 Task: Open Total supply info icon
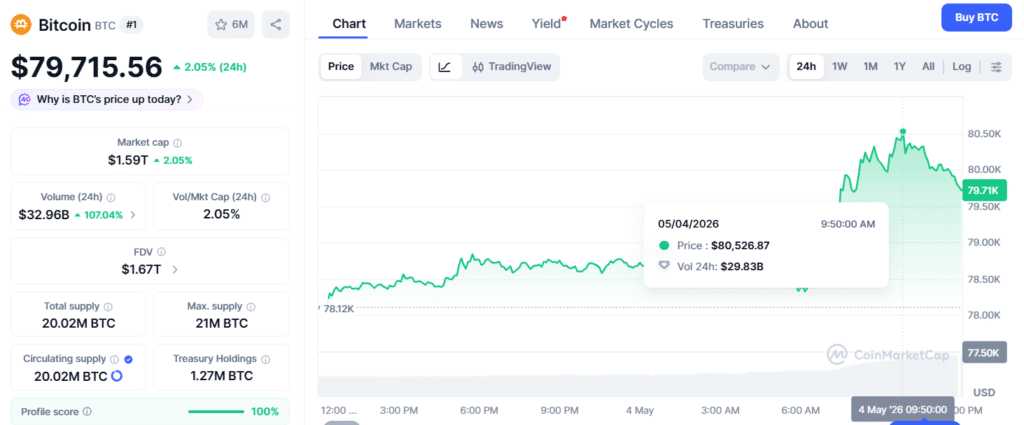108,306
